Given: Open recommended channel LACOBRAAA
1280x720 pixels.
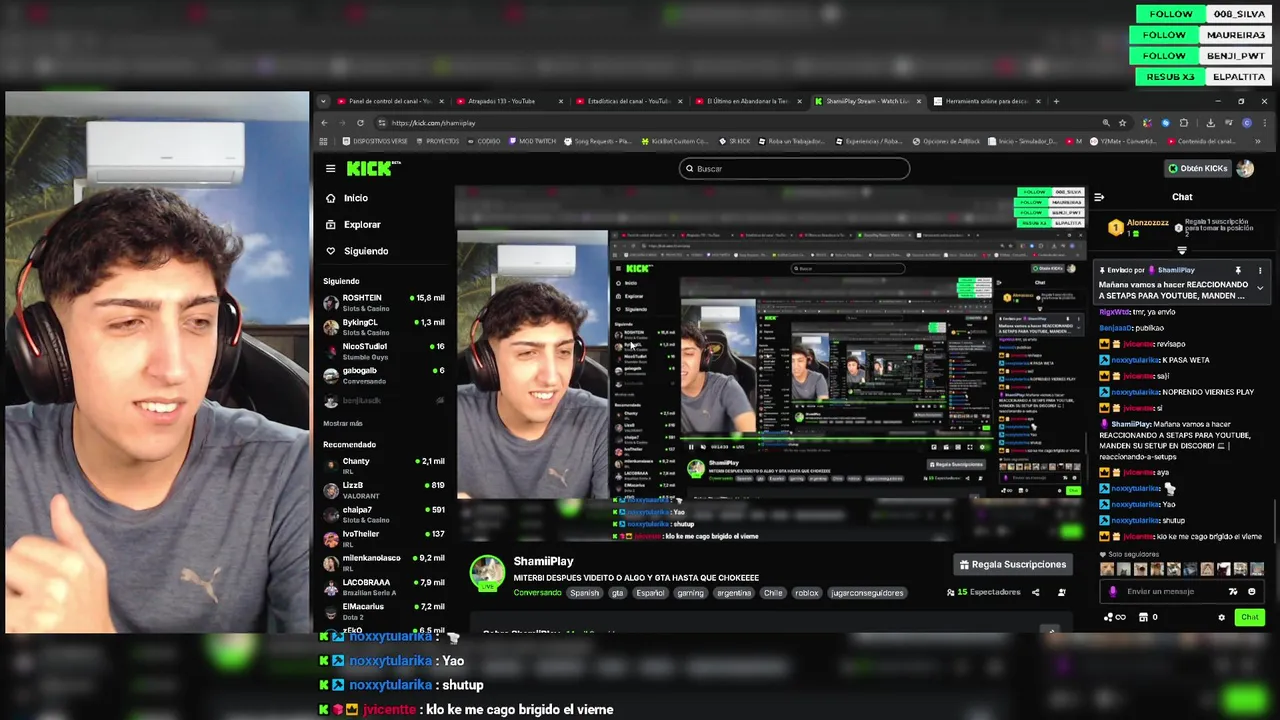Looking at the screenshot, I should (384, 587).
